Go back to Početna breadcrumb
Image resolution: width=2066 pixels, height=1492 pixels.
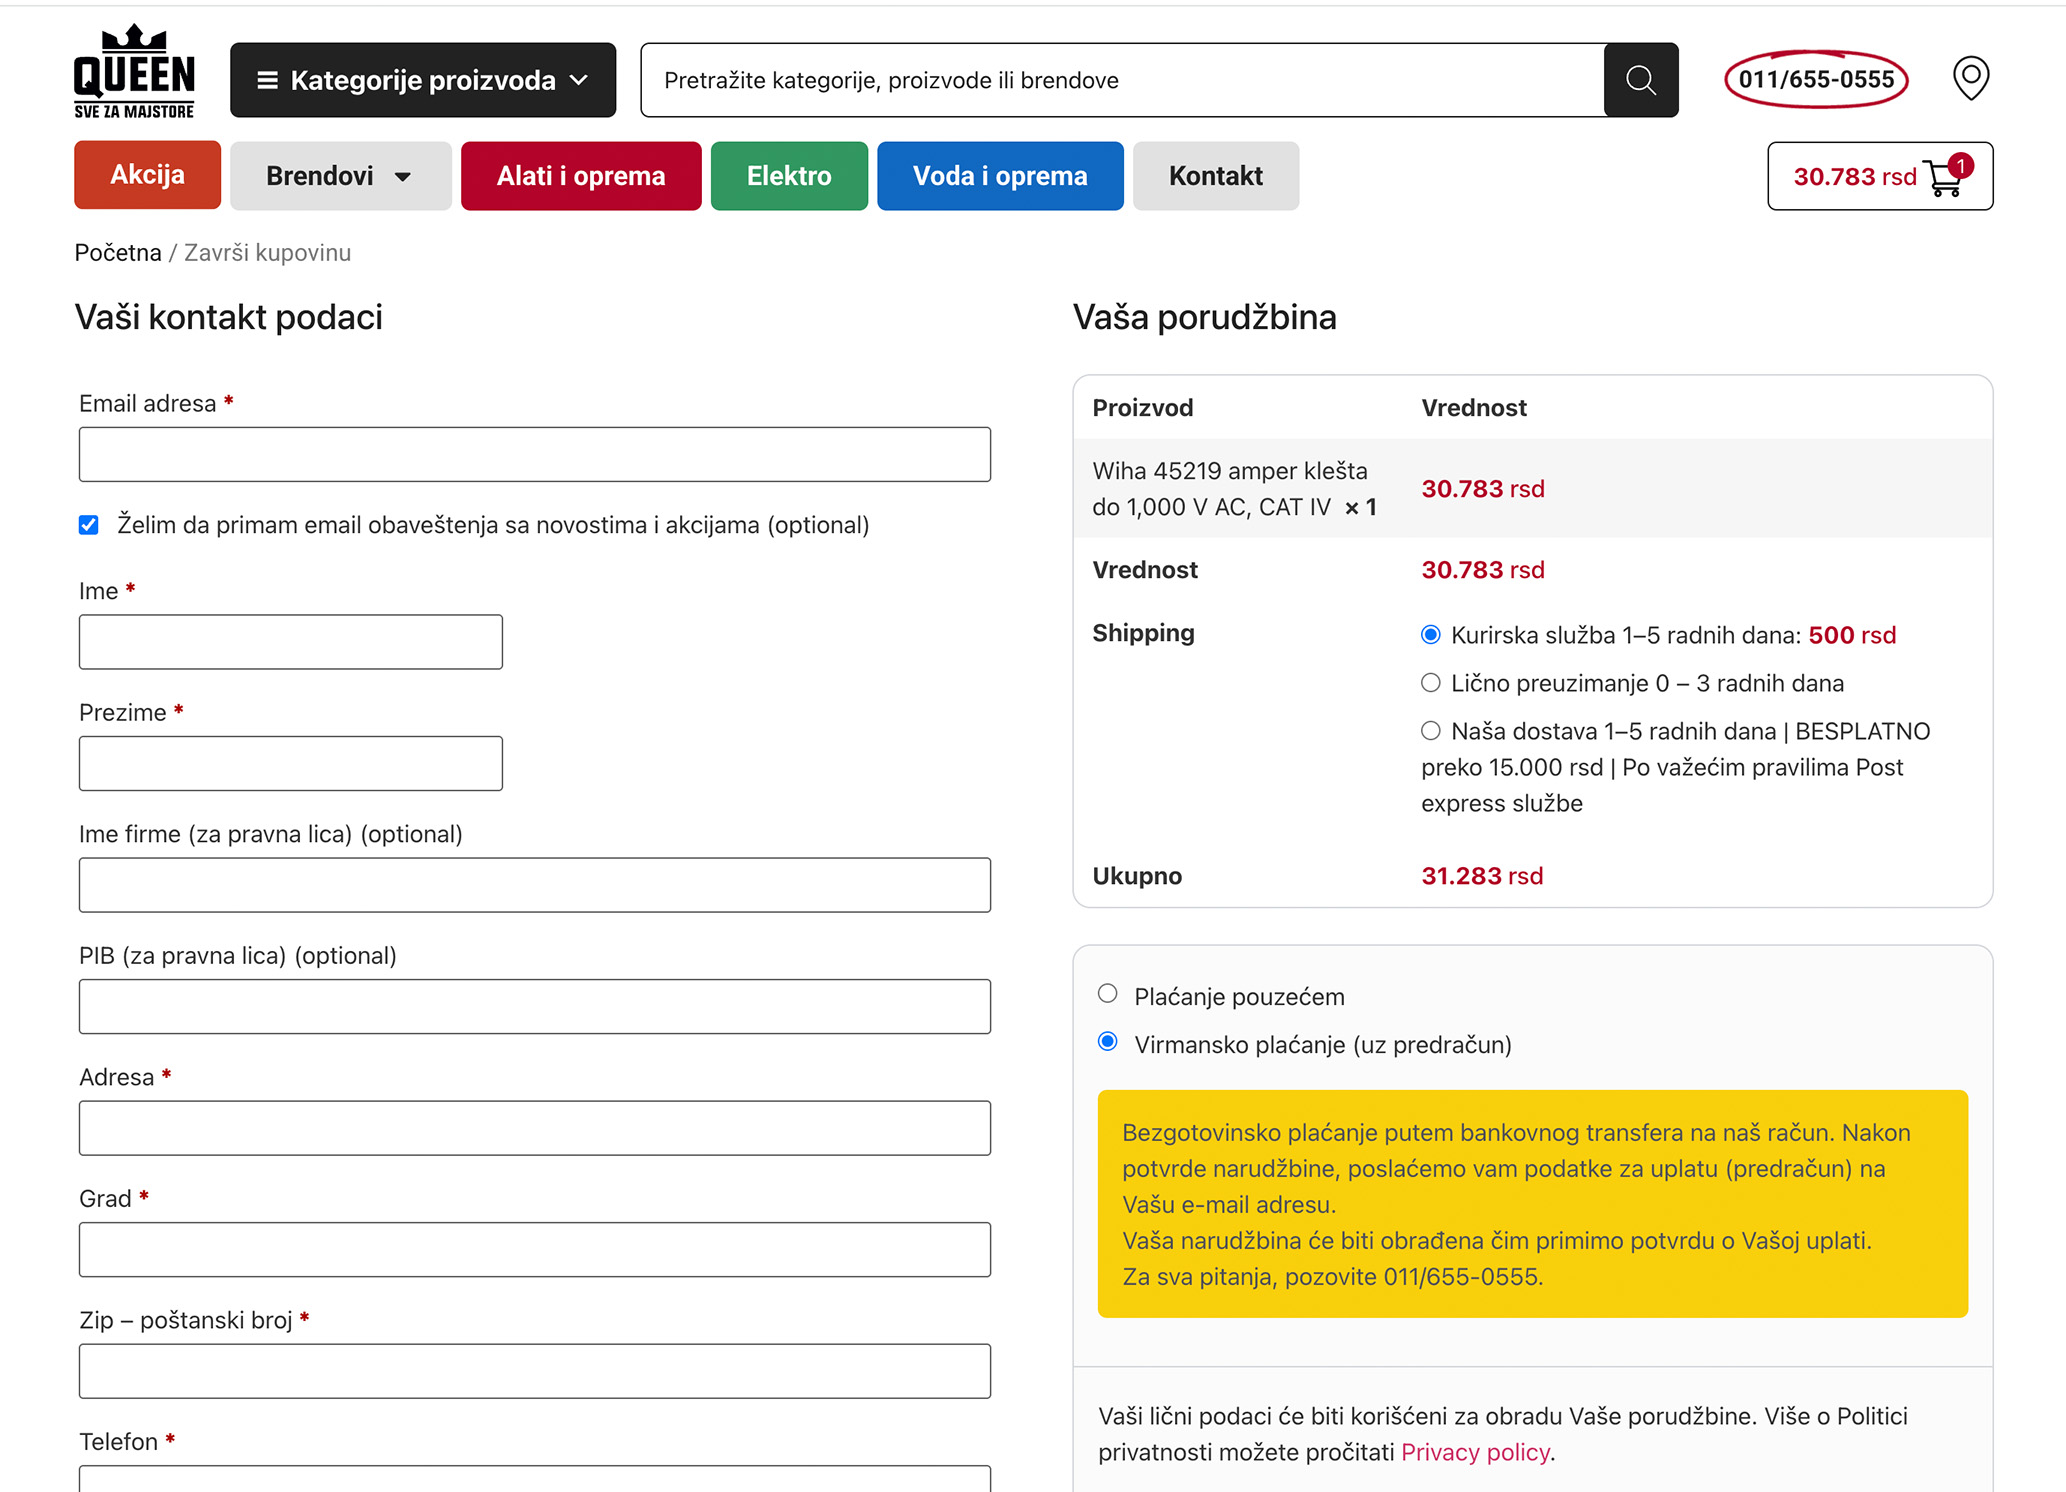tap(118, 253)
